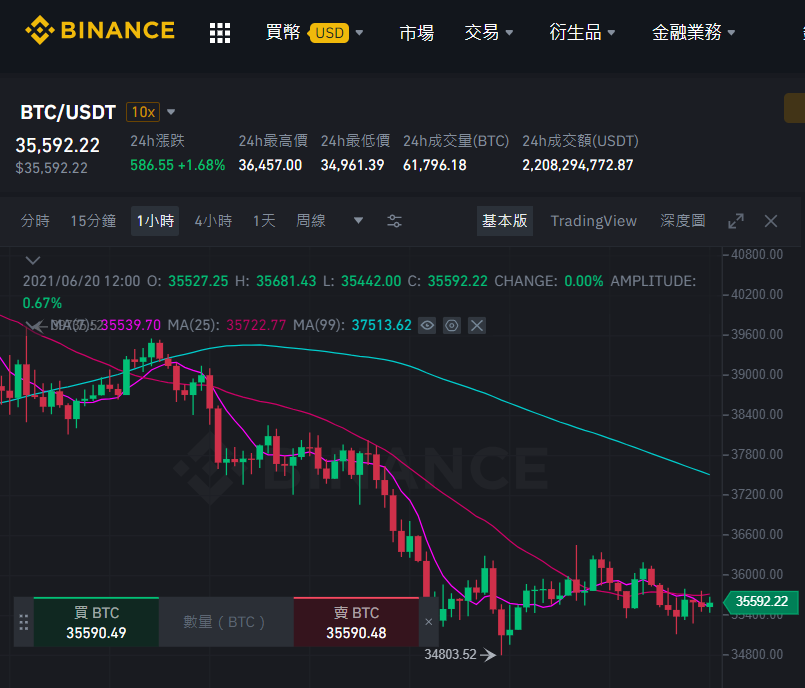This screenshot has height=688, width=805.
Task: Click the USD currency badge
Action: coord(329,33)
